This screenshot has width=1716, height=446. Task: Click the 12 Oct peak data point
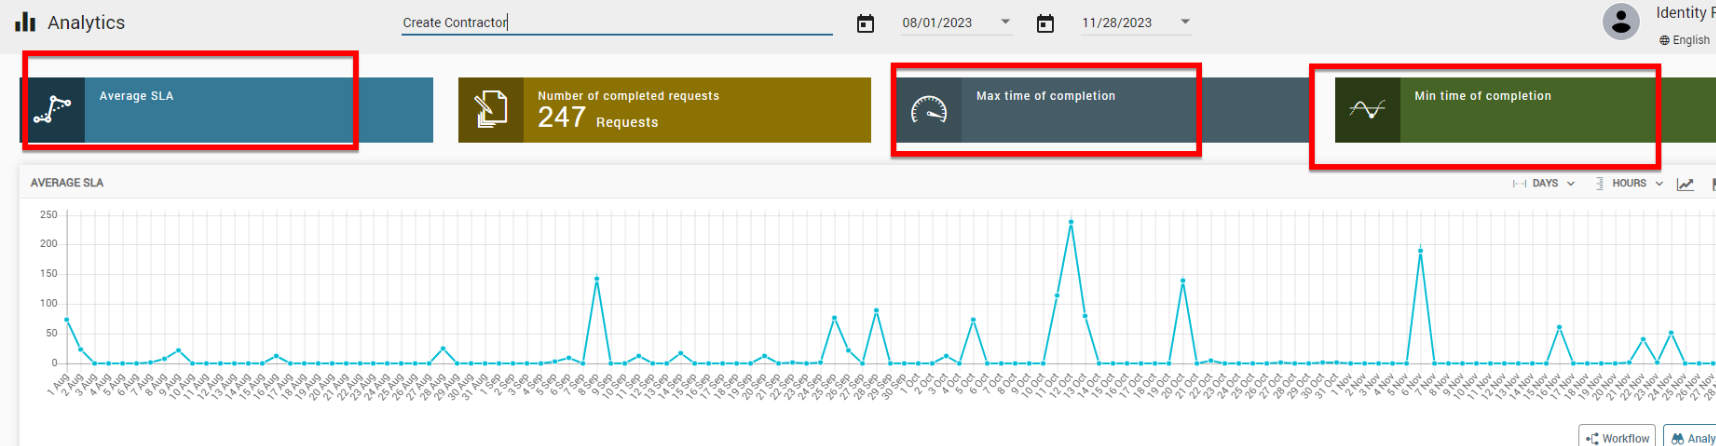point(1071,222)
